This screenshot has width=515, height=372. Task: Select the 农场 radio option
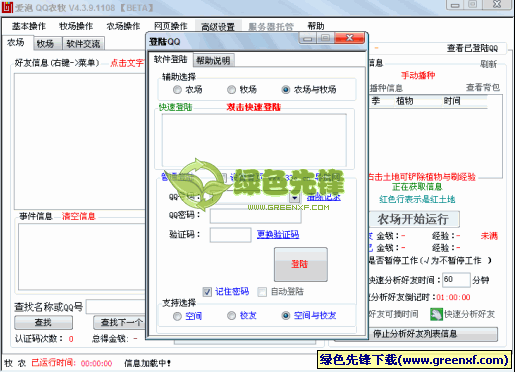(x=177, y=90)
